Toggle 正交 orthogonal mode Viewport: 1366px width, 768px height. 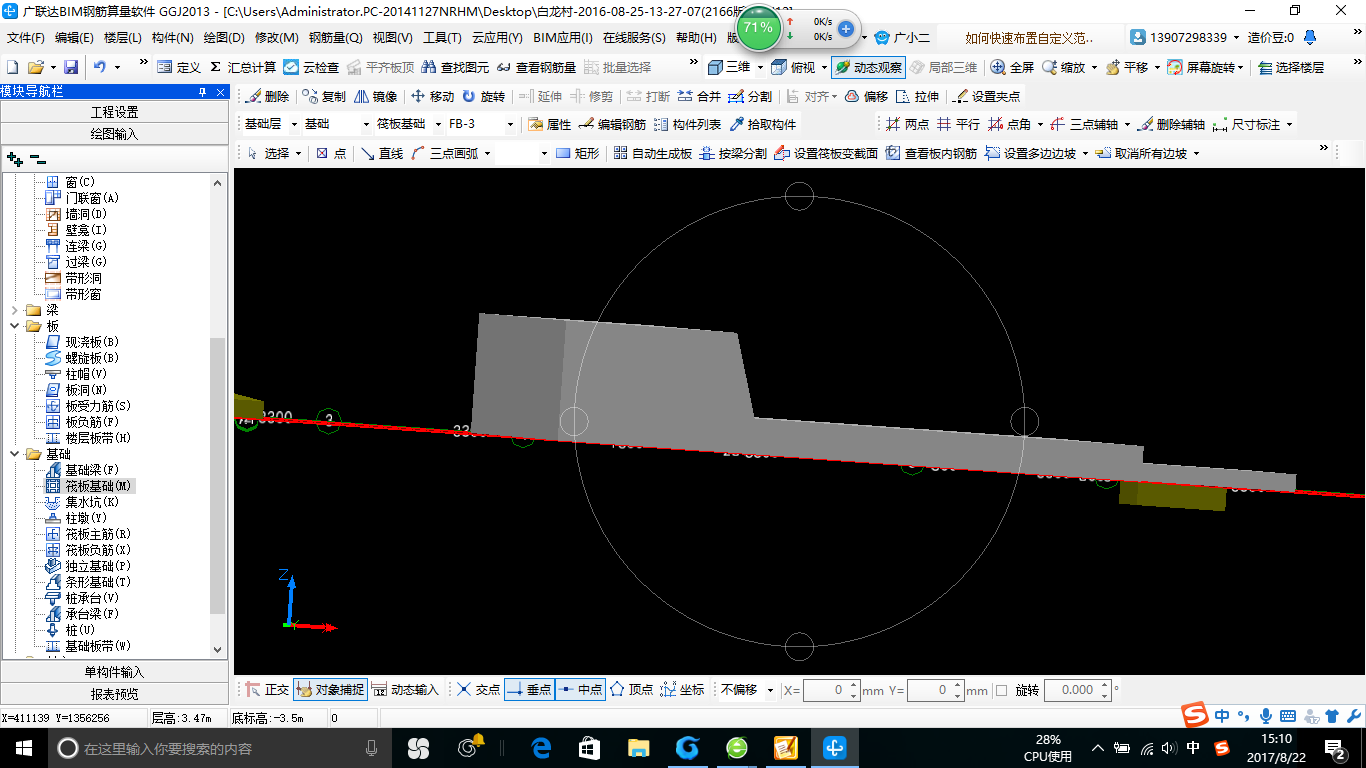[x=268, y=690]
